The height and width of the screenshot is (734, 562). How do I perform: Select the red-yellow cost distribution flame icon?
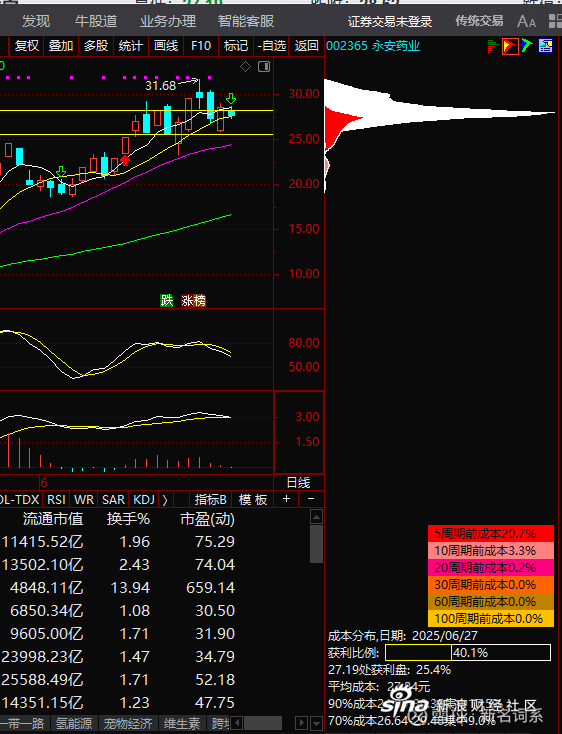pyautogui.click(x=510, y=46)
